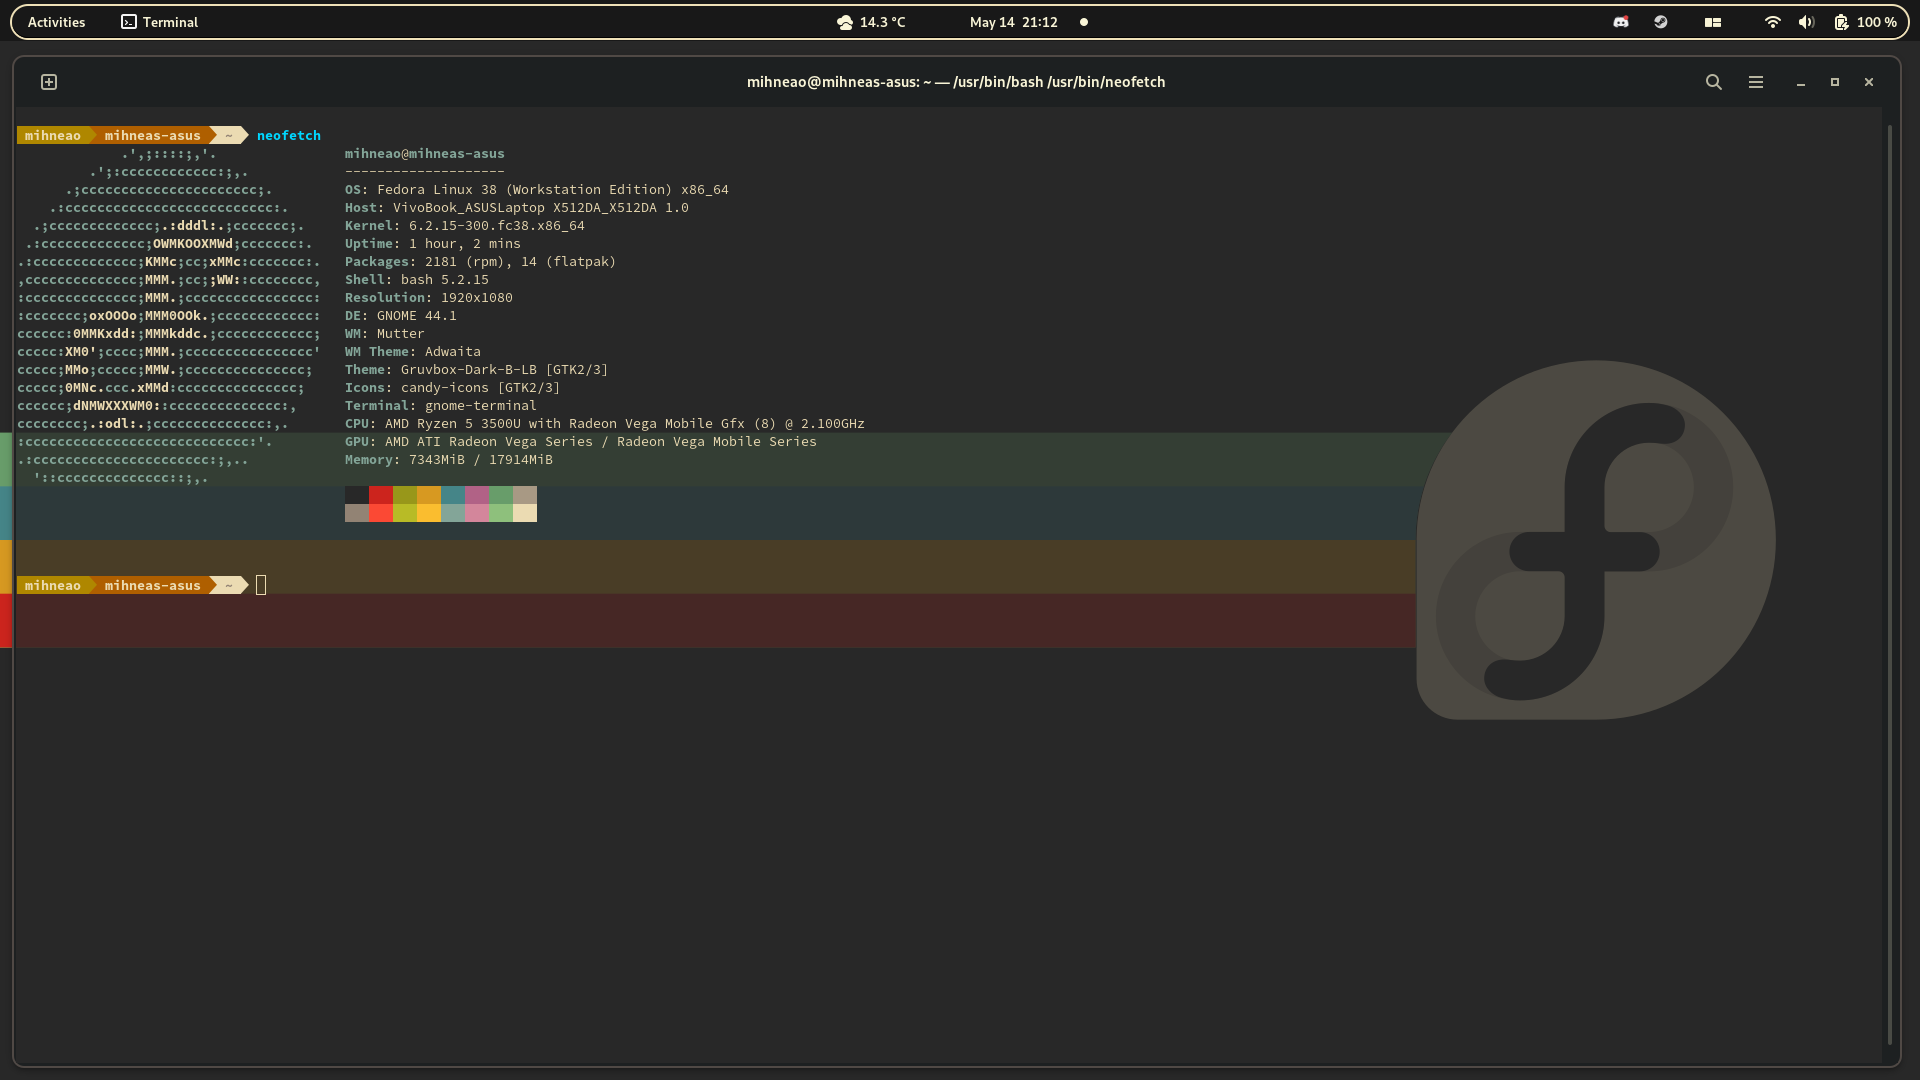Click the 'OS: Fedora Linux 38' line
Screen dimensions: 1920x1080
536,189
